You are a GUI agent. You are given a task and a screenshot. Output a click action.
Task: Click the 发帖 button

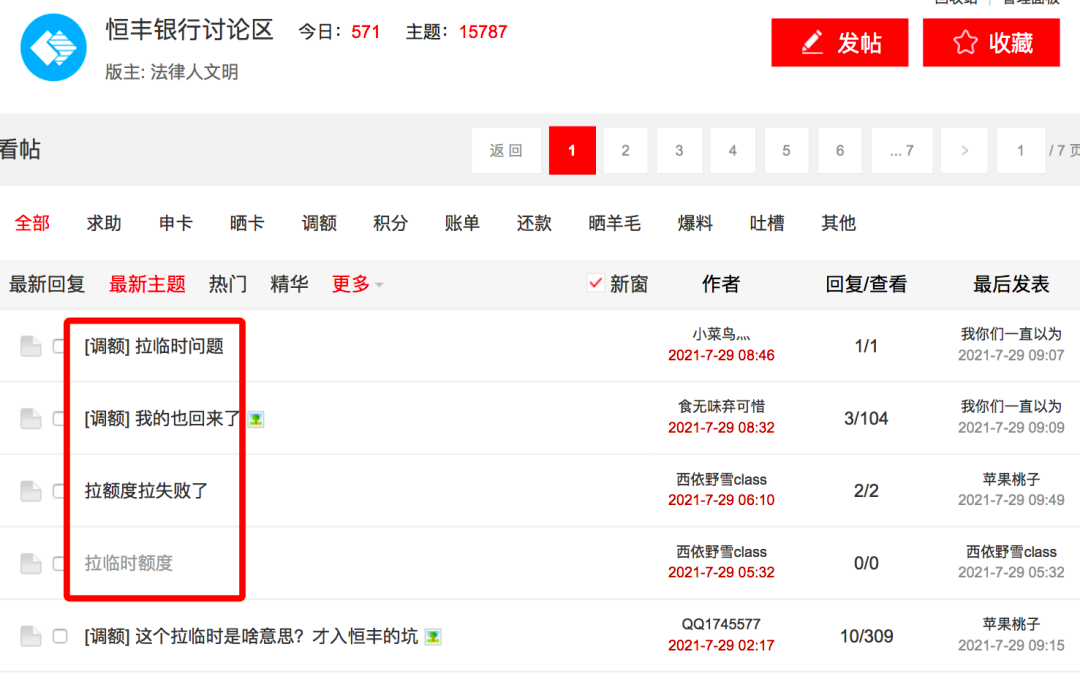[840, 43]
